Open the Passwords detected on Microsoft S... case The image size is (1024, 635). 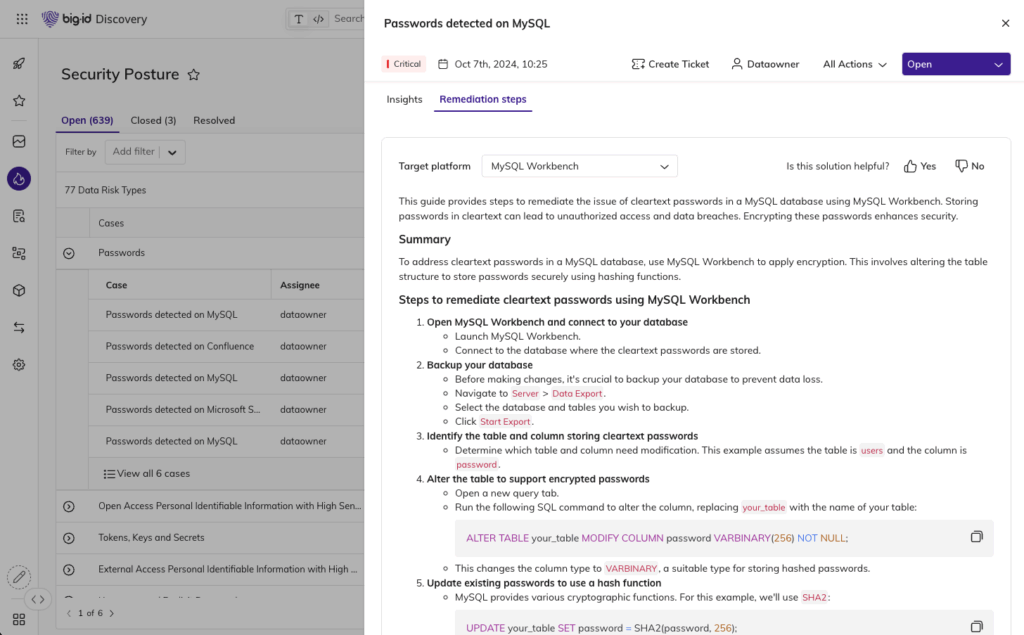[x=183, y=410]
